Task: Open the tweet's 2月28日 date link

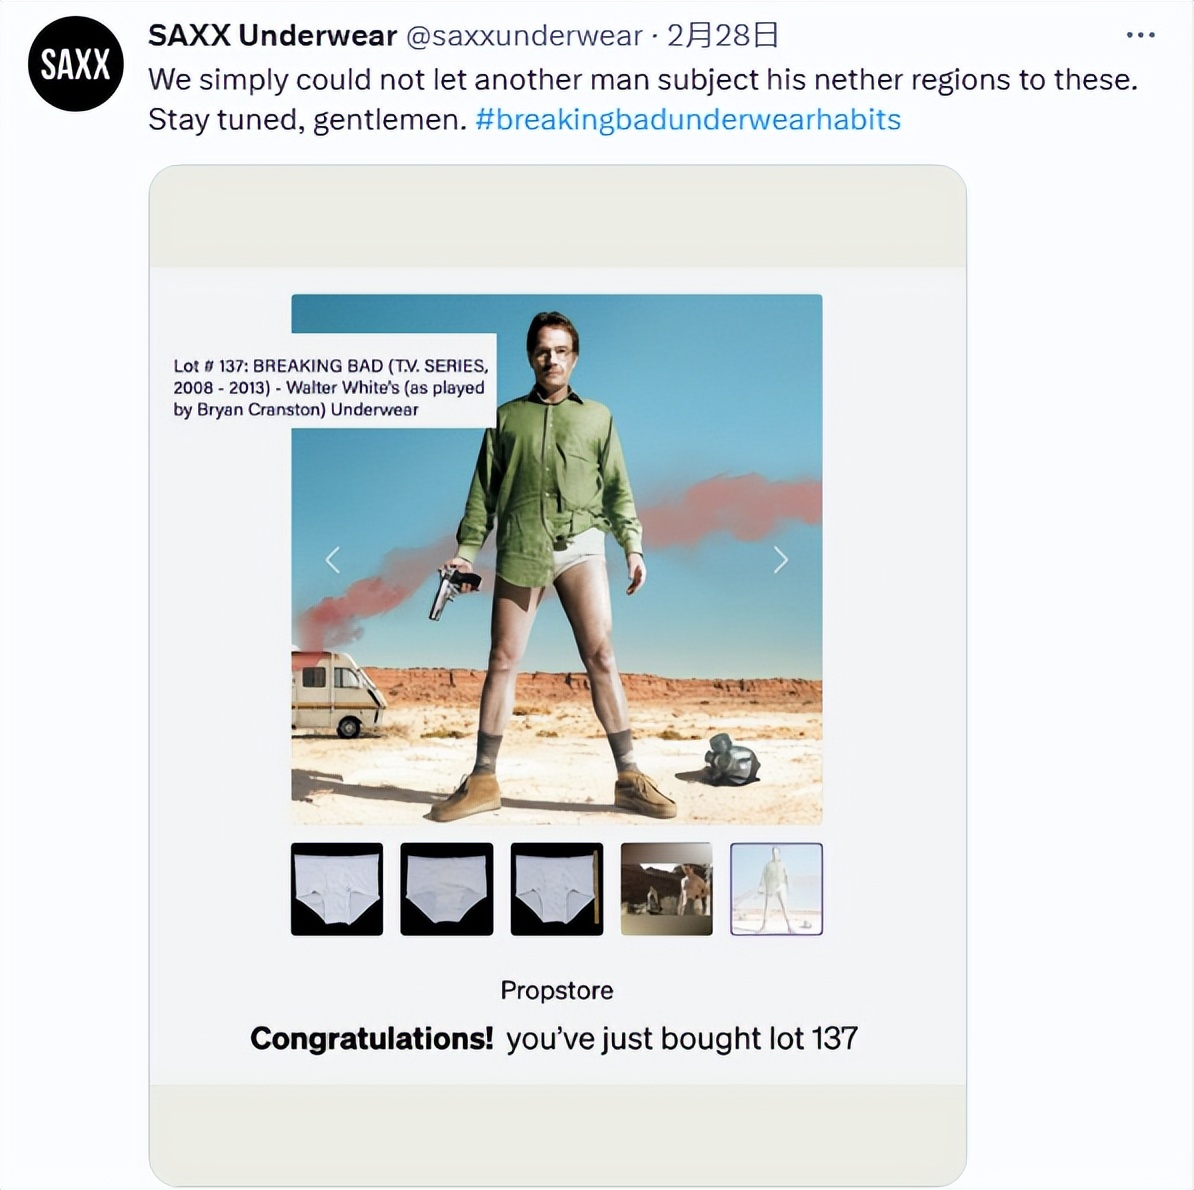Action: pos(722,36)
